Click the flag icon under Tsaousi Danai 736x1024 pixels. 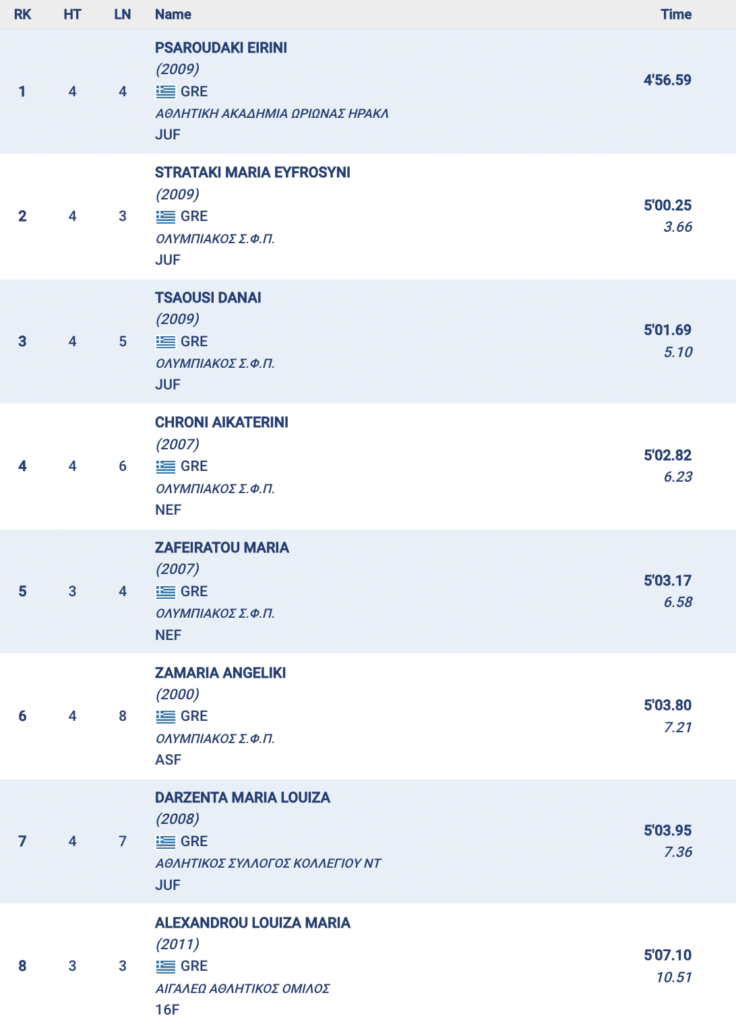[165, 341]
